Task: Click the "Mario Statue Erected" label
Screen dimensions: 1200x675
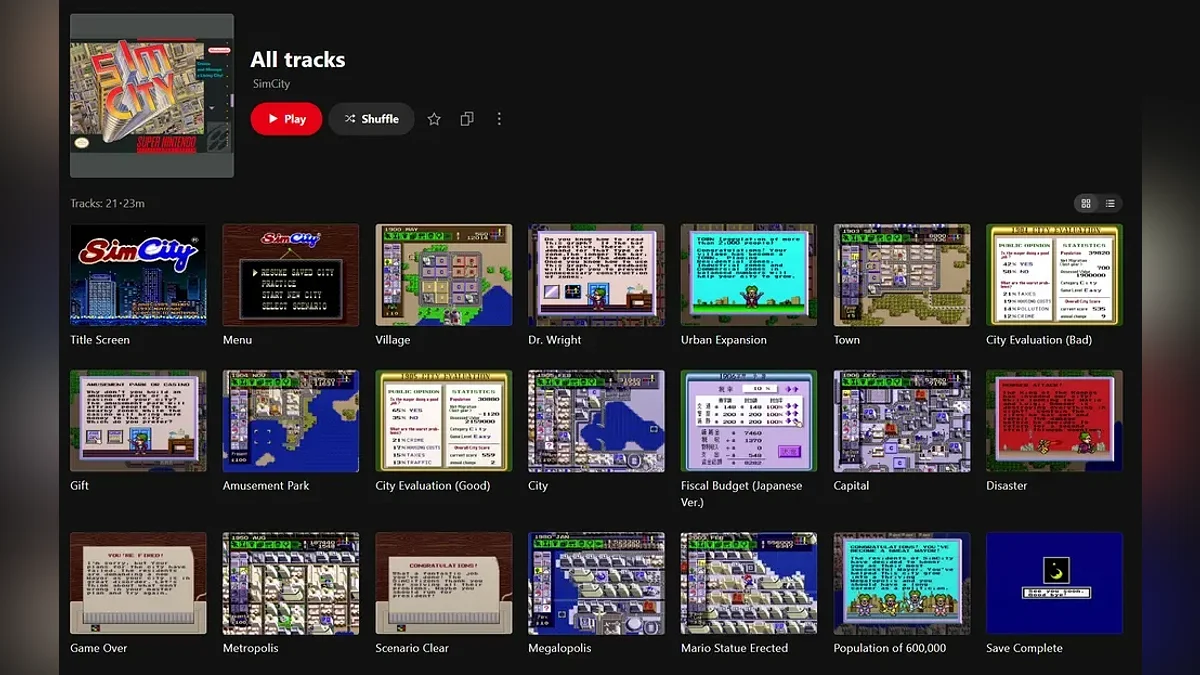Action: (735, 648)
